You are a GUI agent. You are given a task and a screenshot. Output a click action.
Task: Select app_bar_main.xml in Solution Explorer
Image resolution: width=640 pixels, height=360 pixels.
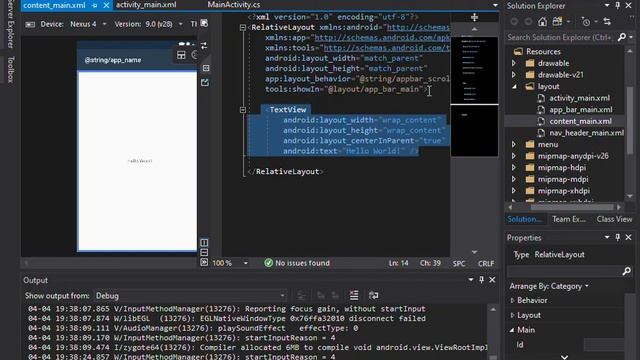click(580, 109)
